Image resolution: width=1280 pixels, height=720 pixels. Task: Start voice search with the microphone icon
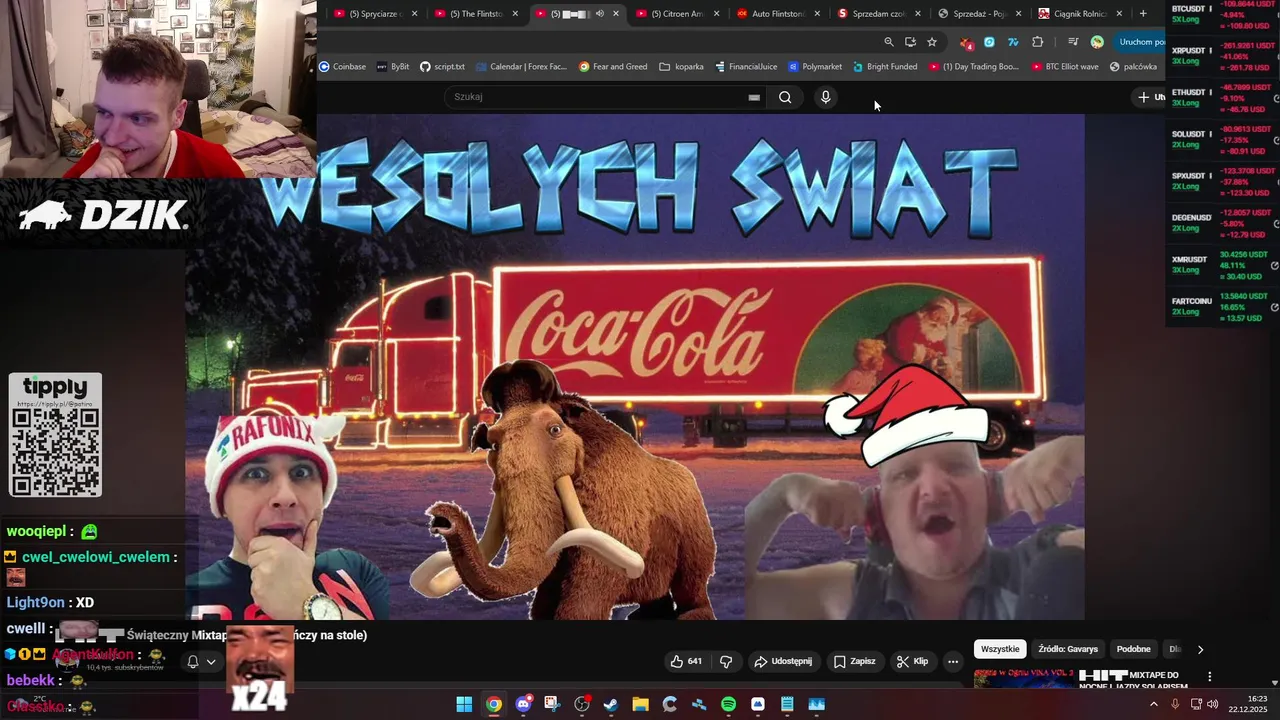point(825,97)
